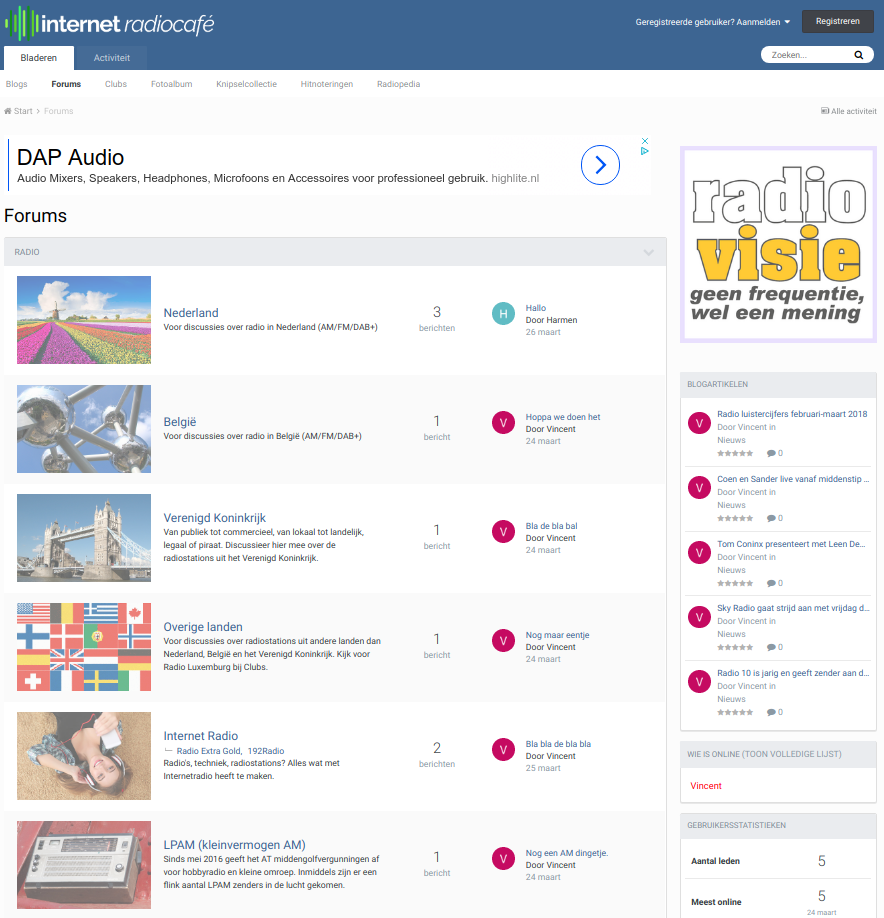The height and width of the screenshot is (918, 884).
Task: Close the ad with the X icon
Action: tap(645, 141)
